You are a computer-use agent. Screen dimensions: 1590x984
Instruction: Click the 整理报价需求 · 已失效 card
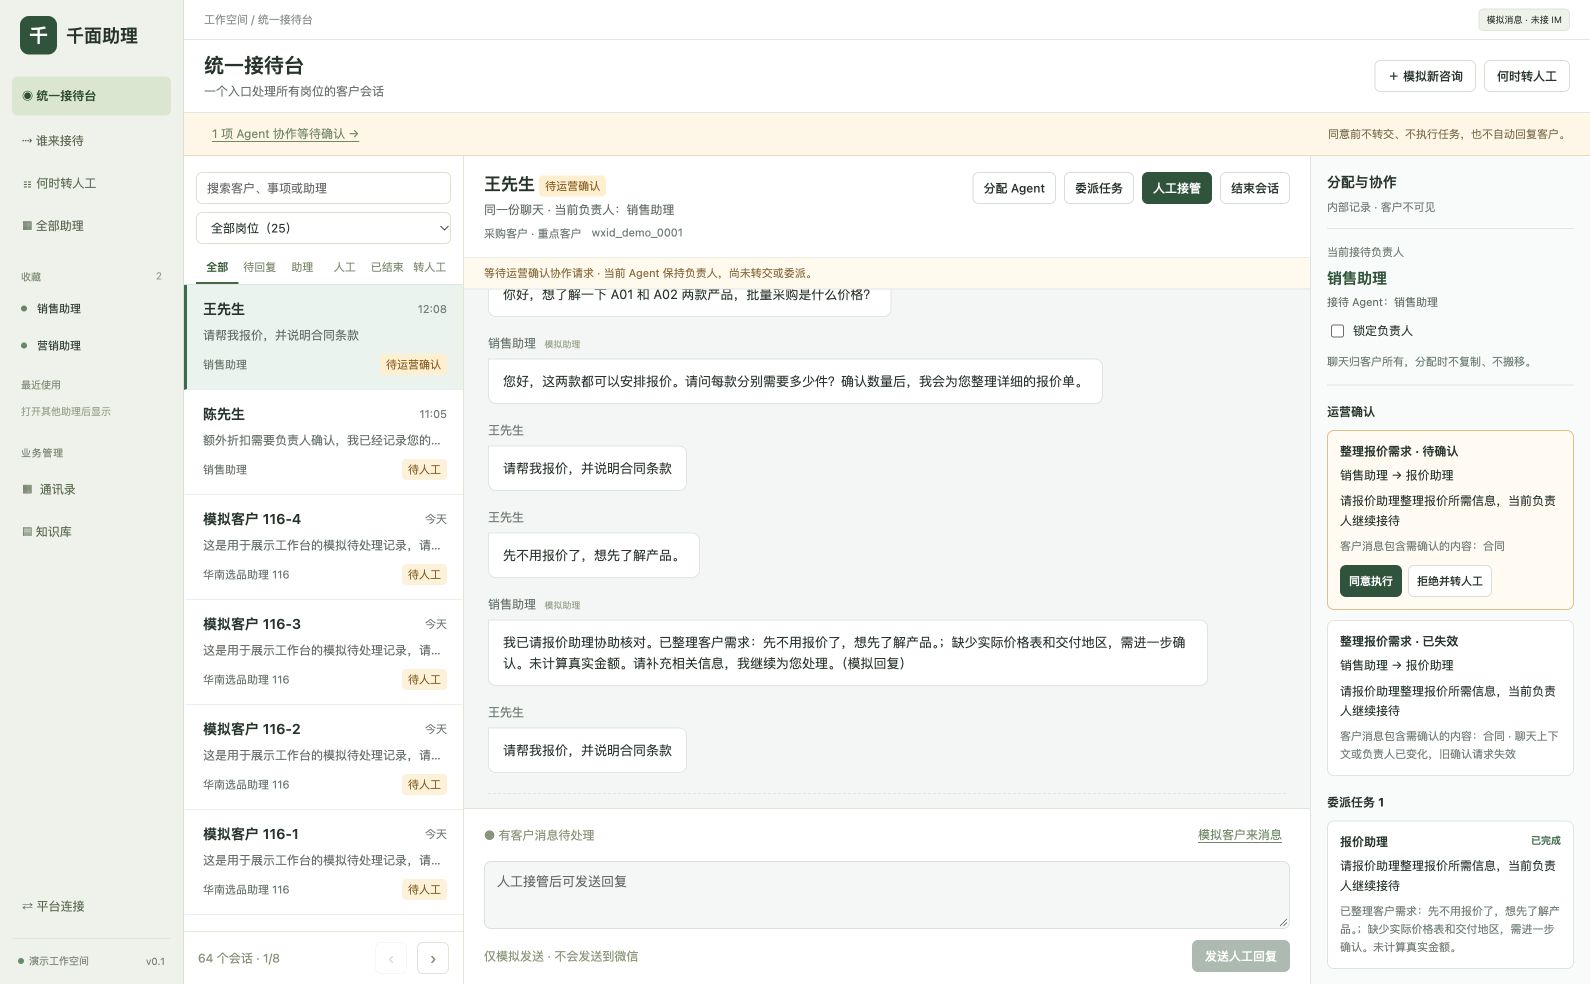(1450, 698)
